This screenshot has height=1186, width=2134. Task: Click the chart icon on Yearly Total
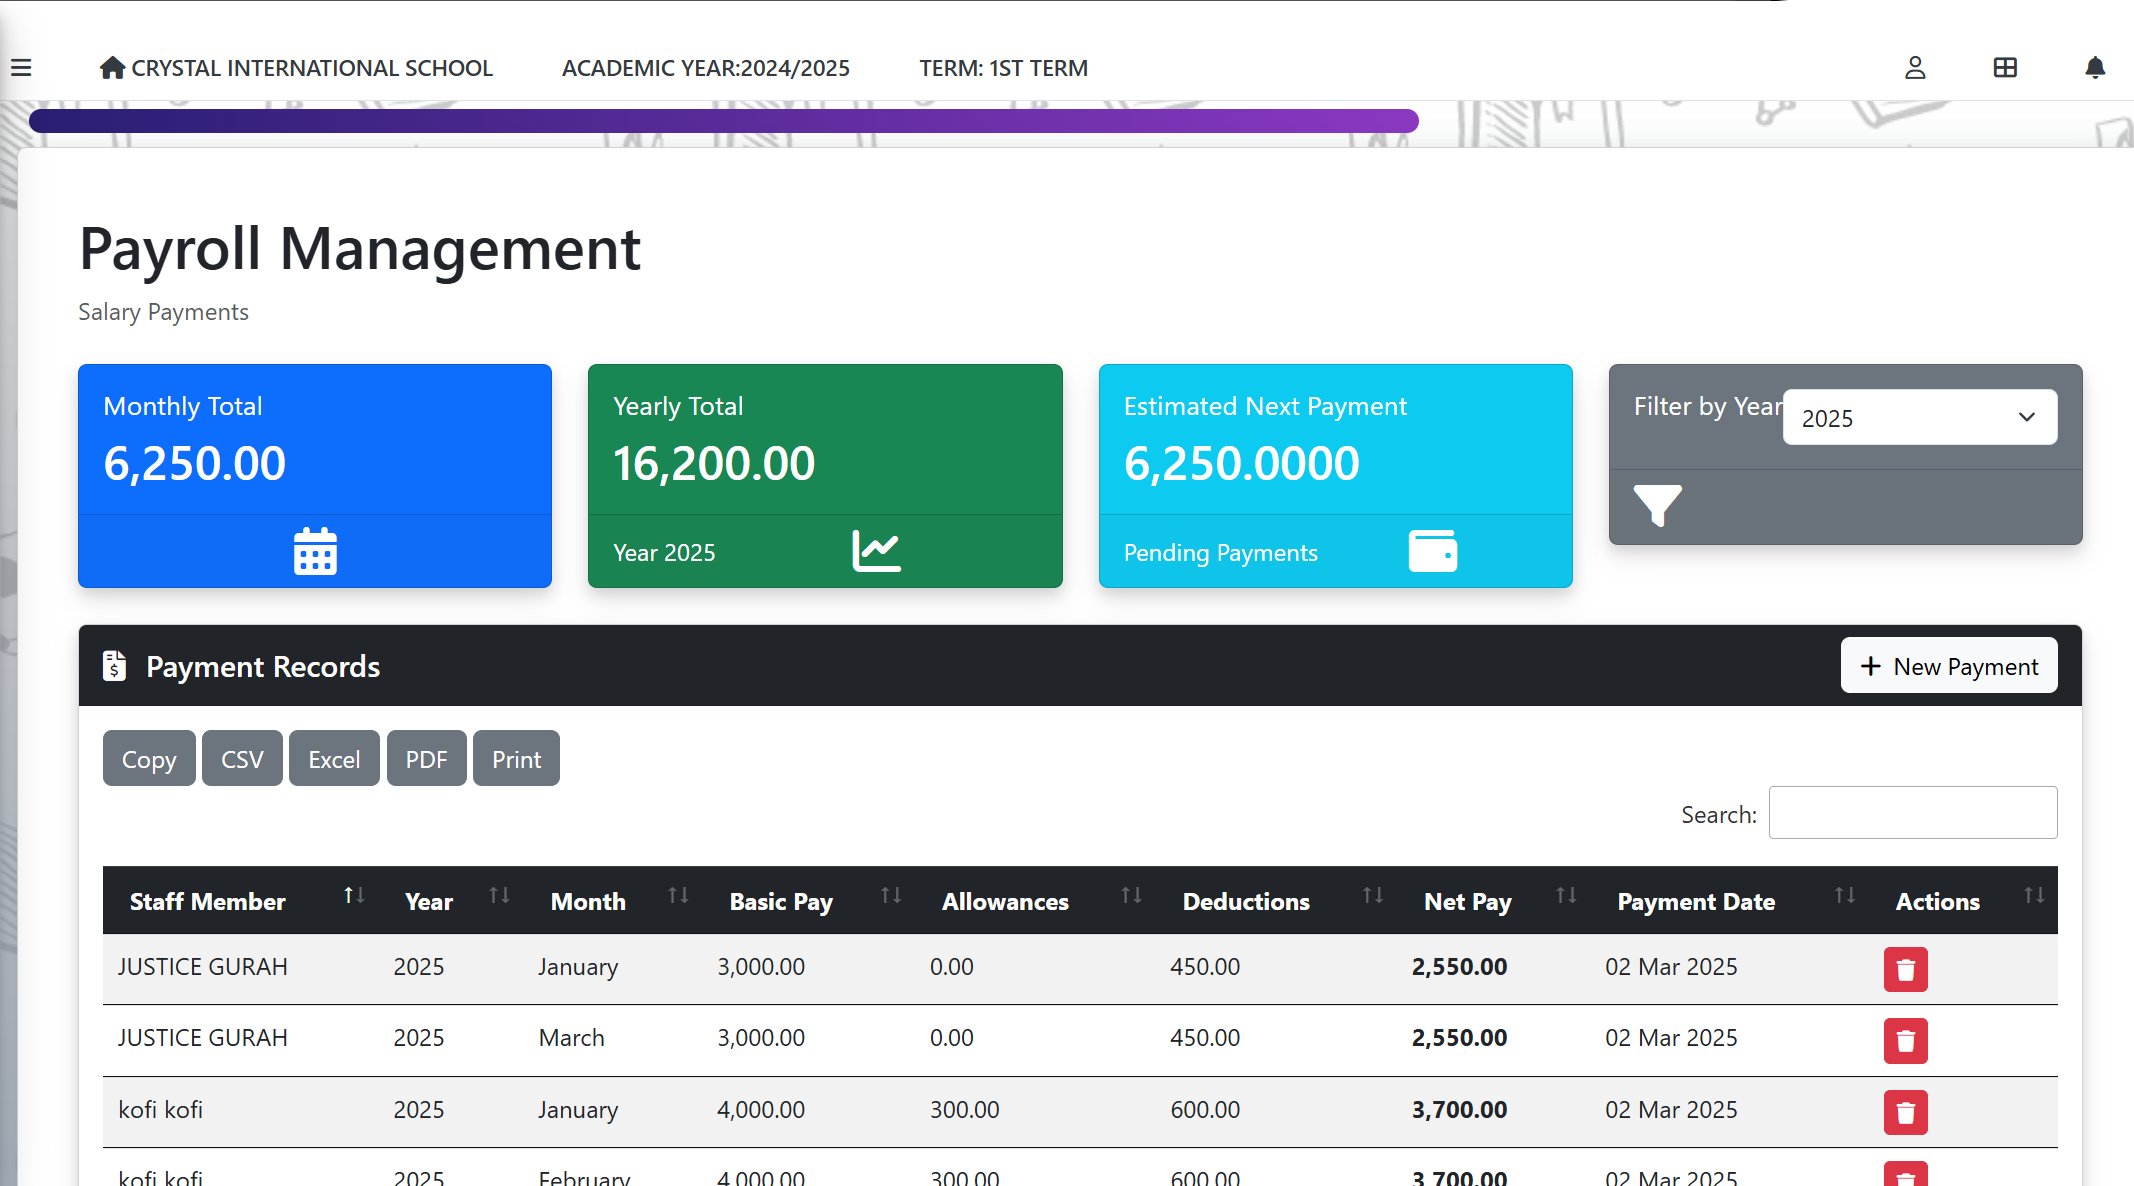[x=876, y=551]
